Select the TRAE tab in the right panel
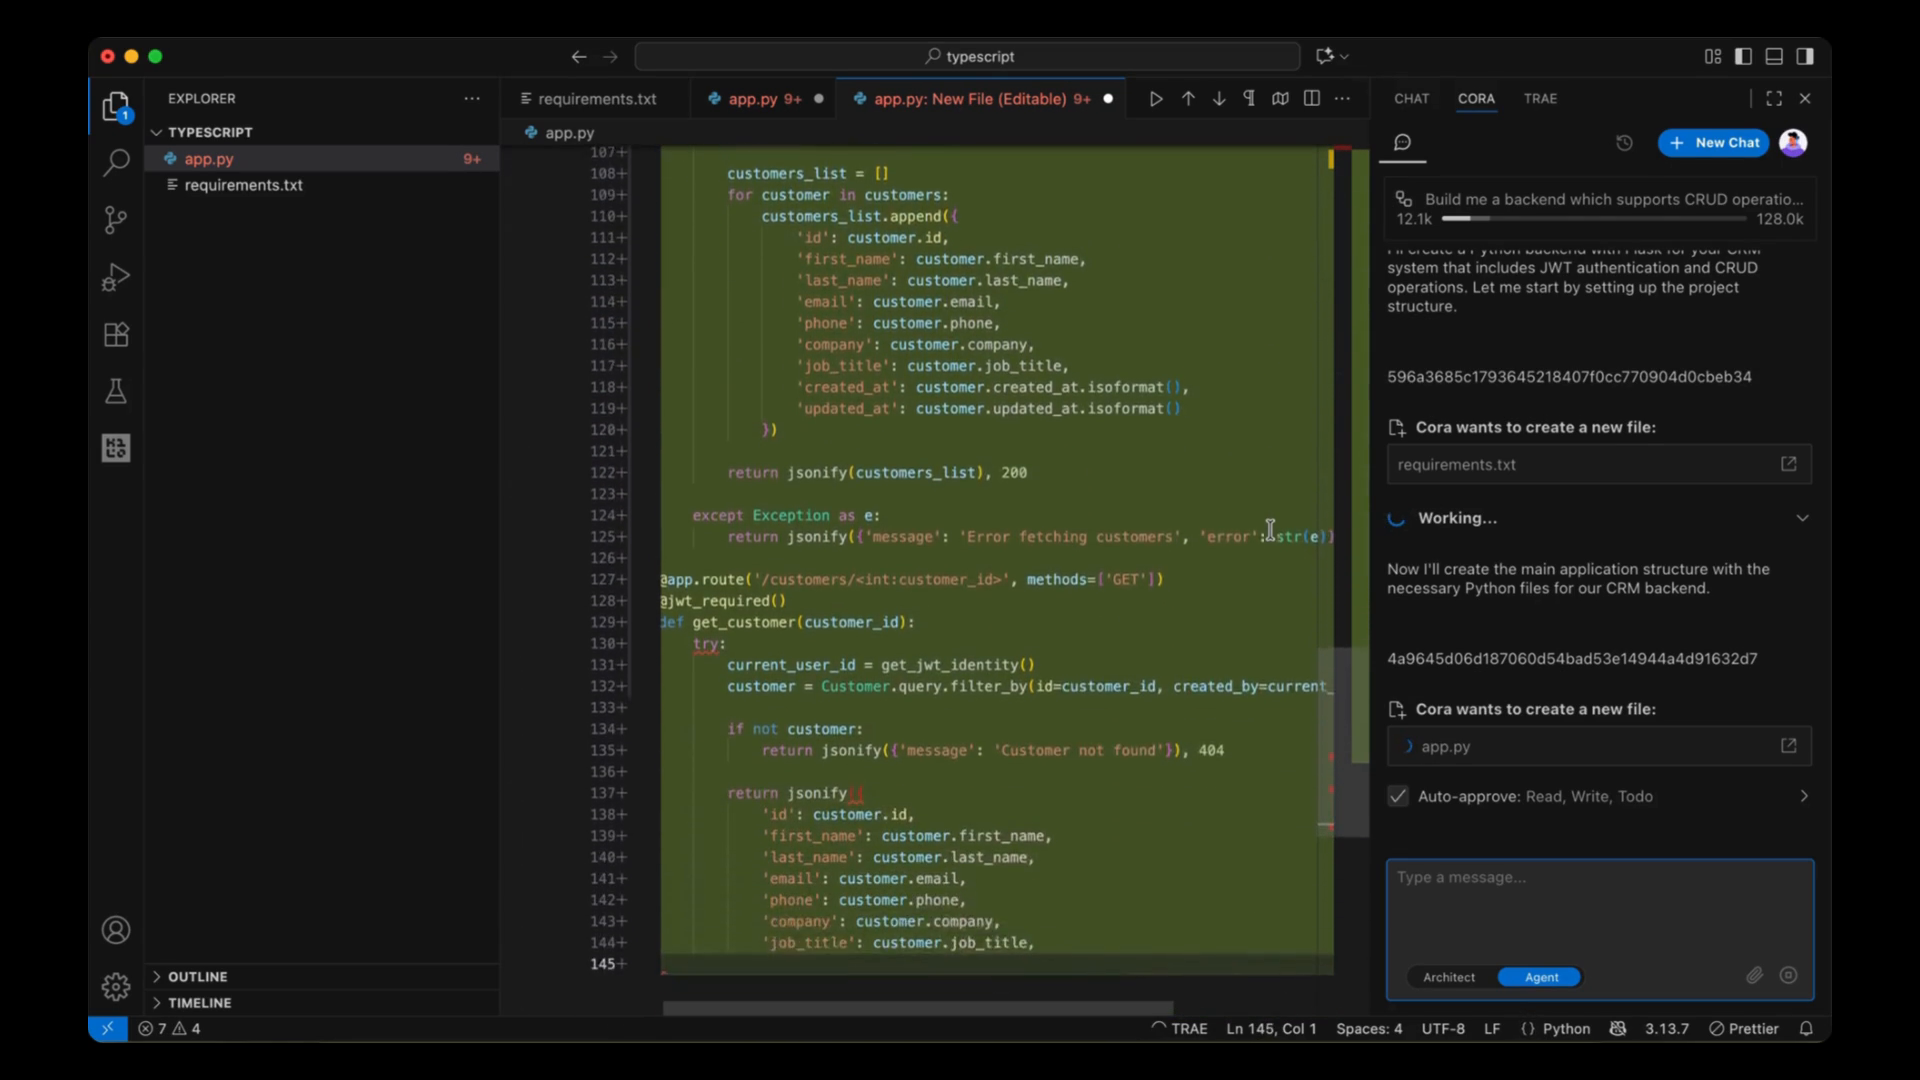 (1540, 99)
